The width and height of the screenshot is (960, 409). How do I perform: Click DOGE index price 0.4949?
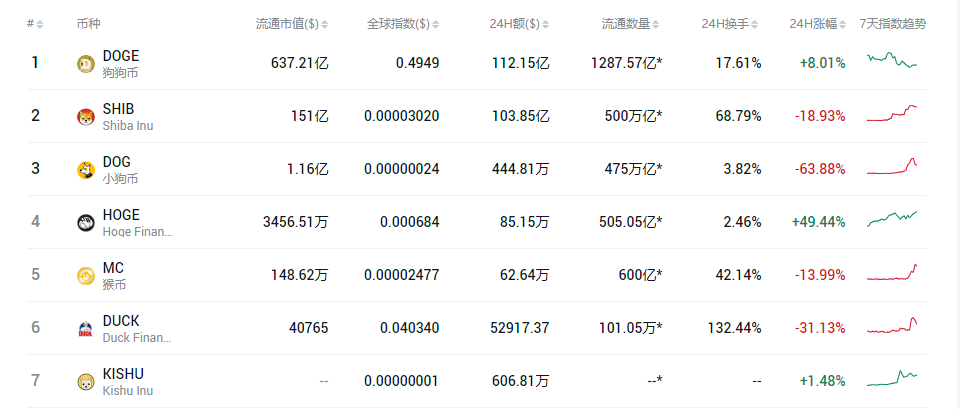click(x=418, y=63)
